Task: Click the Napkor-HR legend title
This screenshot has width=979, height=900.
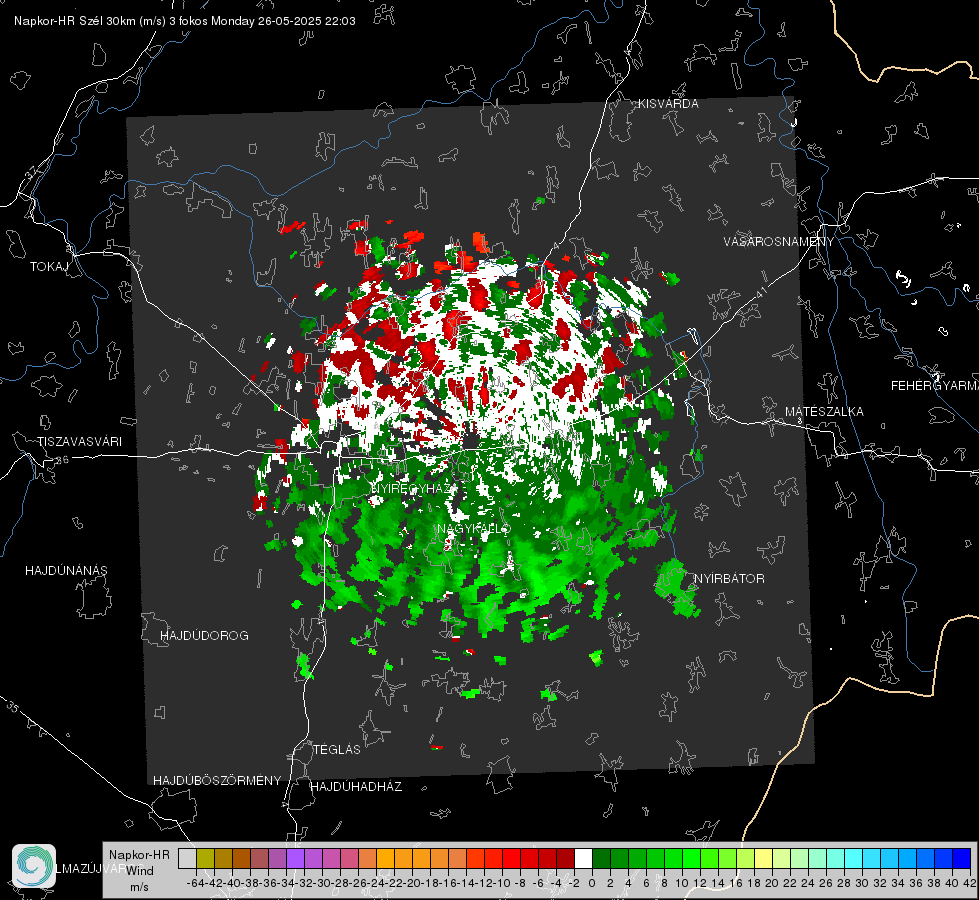Action: click(139, 855)
